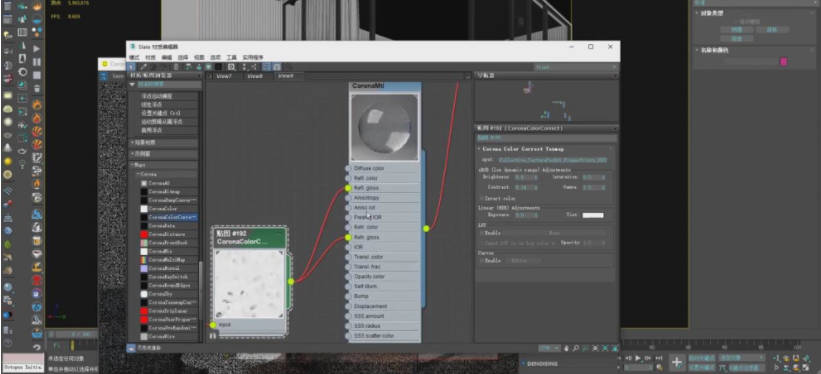Select CoronaNormal in the map list
The width and height of the screenshot is (821, 374).
168,268
